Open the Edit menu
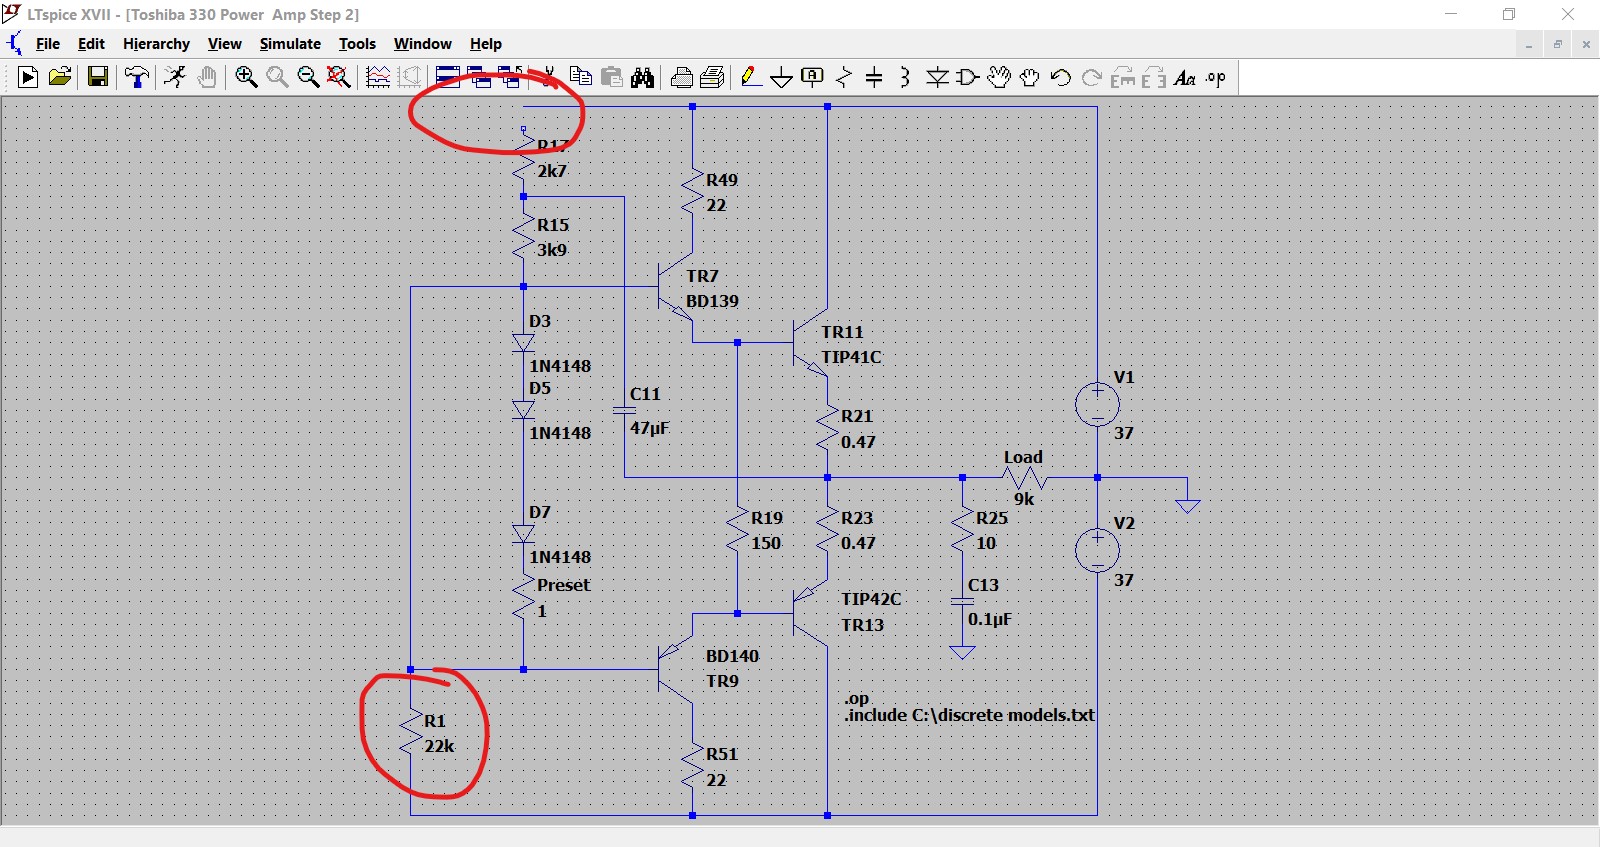The width and height of the screenshot is (1600, 847). (x=91, y=44)
